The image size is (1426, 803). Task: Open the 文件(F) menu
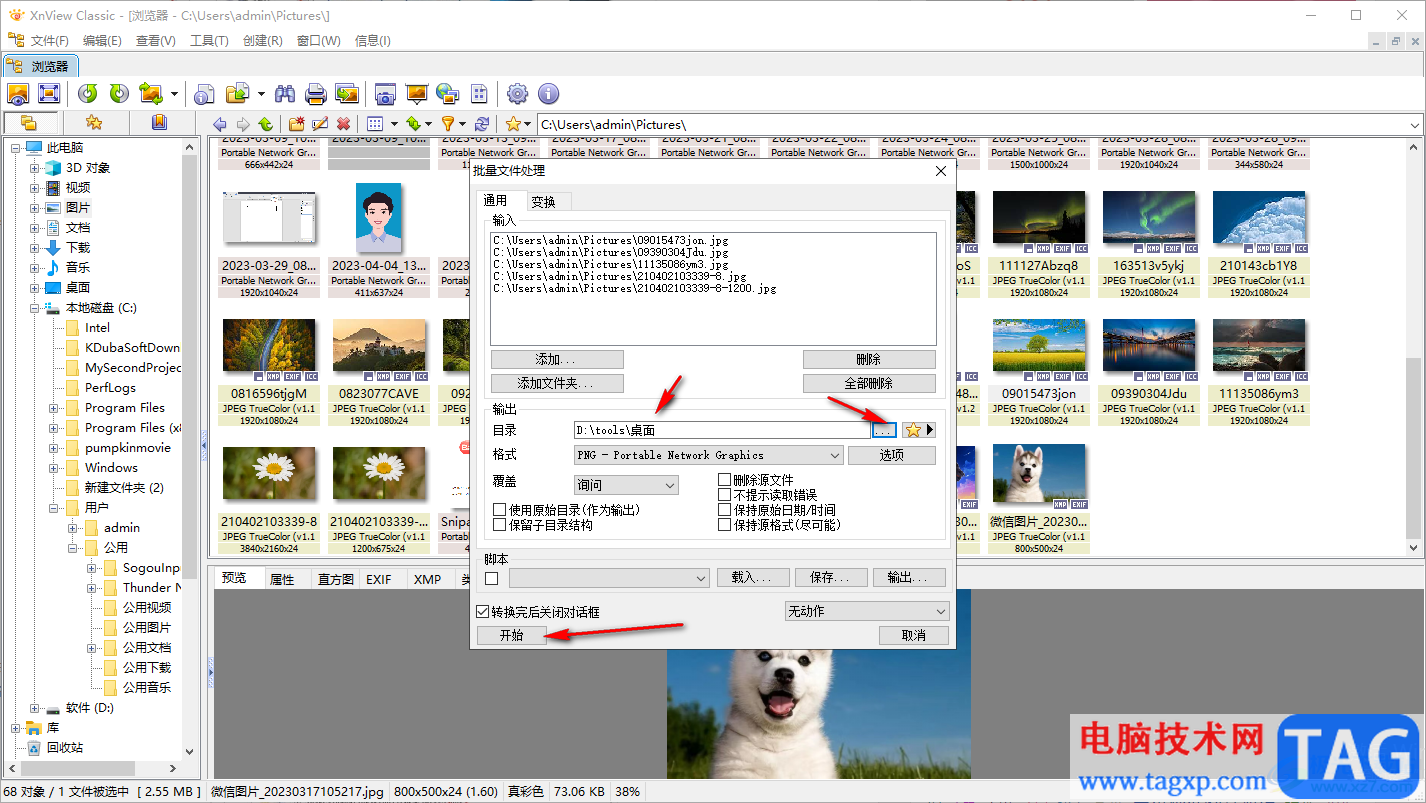(x=50, y=41)
